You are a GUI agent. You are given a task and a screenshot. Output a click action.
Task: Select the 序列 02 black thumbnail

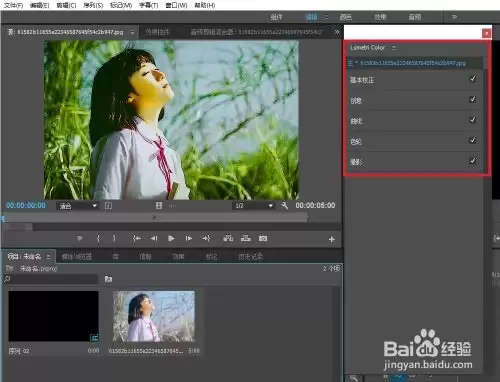pyautogui.click(x=53, y=316)
